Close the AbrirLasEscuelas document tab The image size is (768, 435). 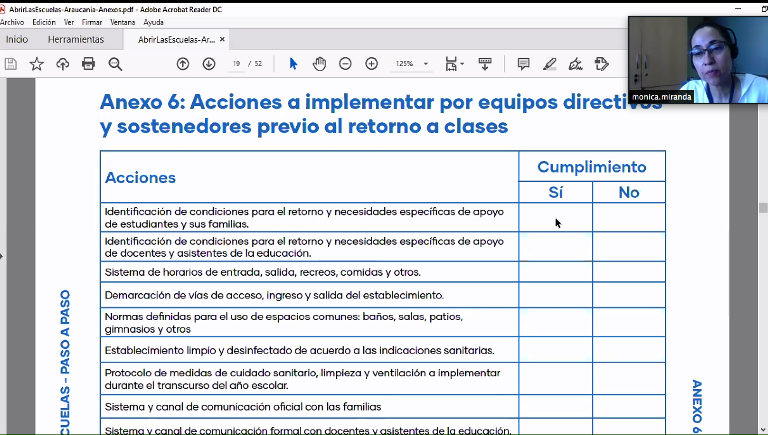pos(223,40)
